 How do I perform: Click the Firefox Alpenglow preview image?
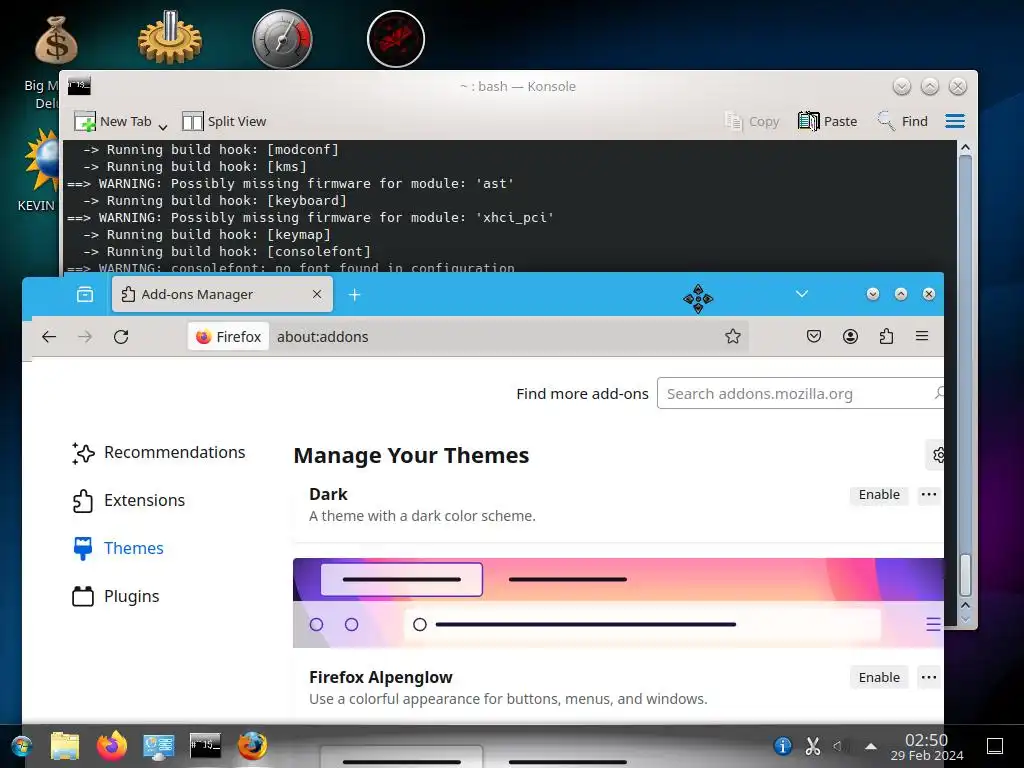click(x=618, y=603)
